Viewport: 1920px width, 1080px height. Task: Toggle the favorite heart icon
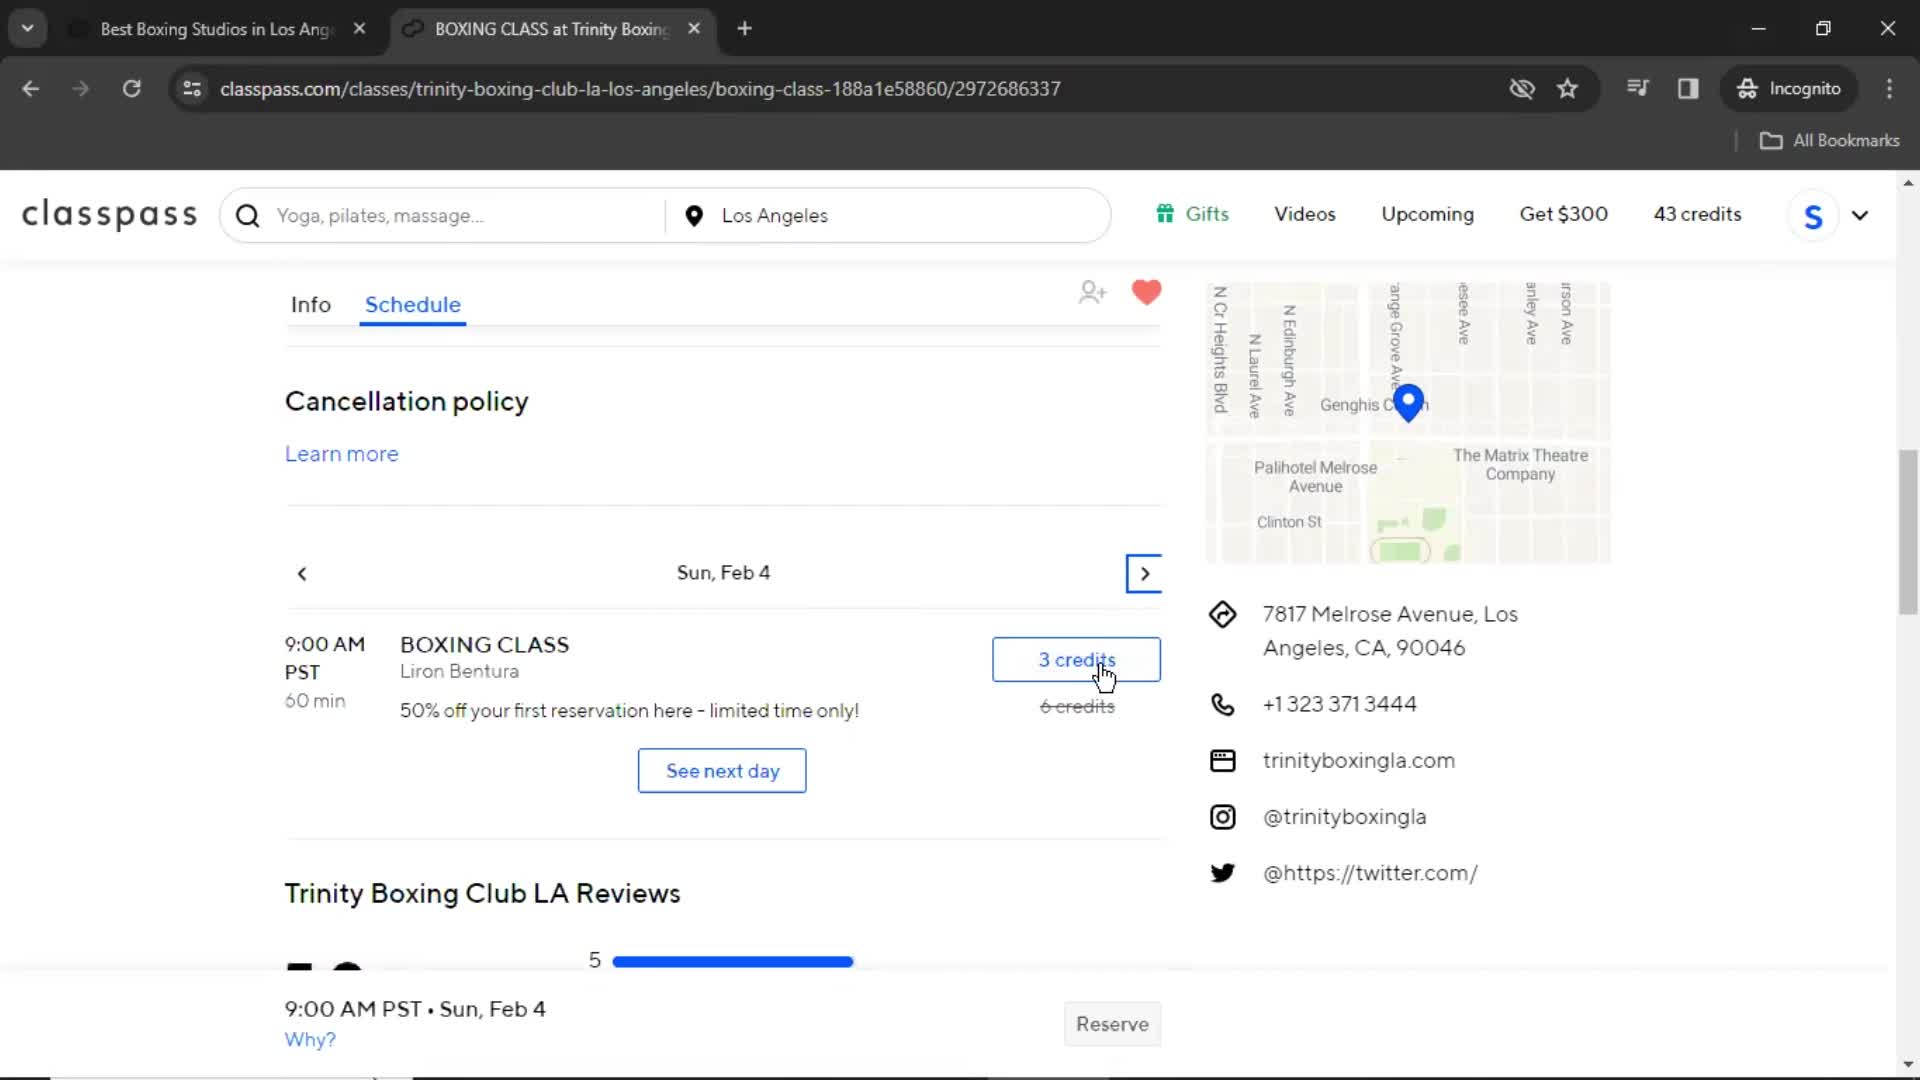[x=1146, y=292]
